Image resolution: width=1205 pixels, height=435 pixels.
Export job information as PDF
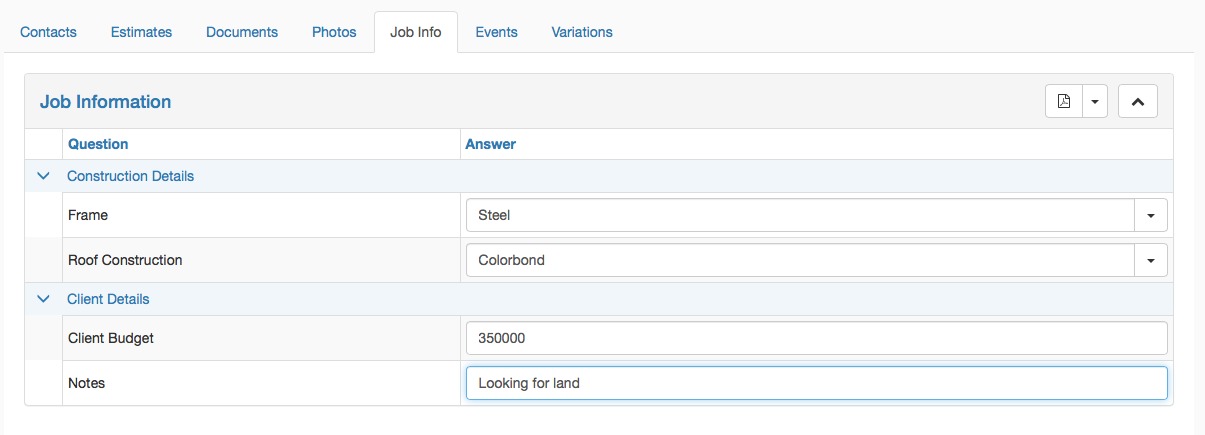(1064, 101)
